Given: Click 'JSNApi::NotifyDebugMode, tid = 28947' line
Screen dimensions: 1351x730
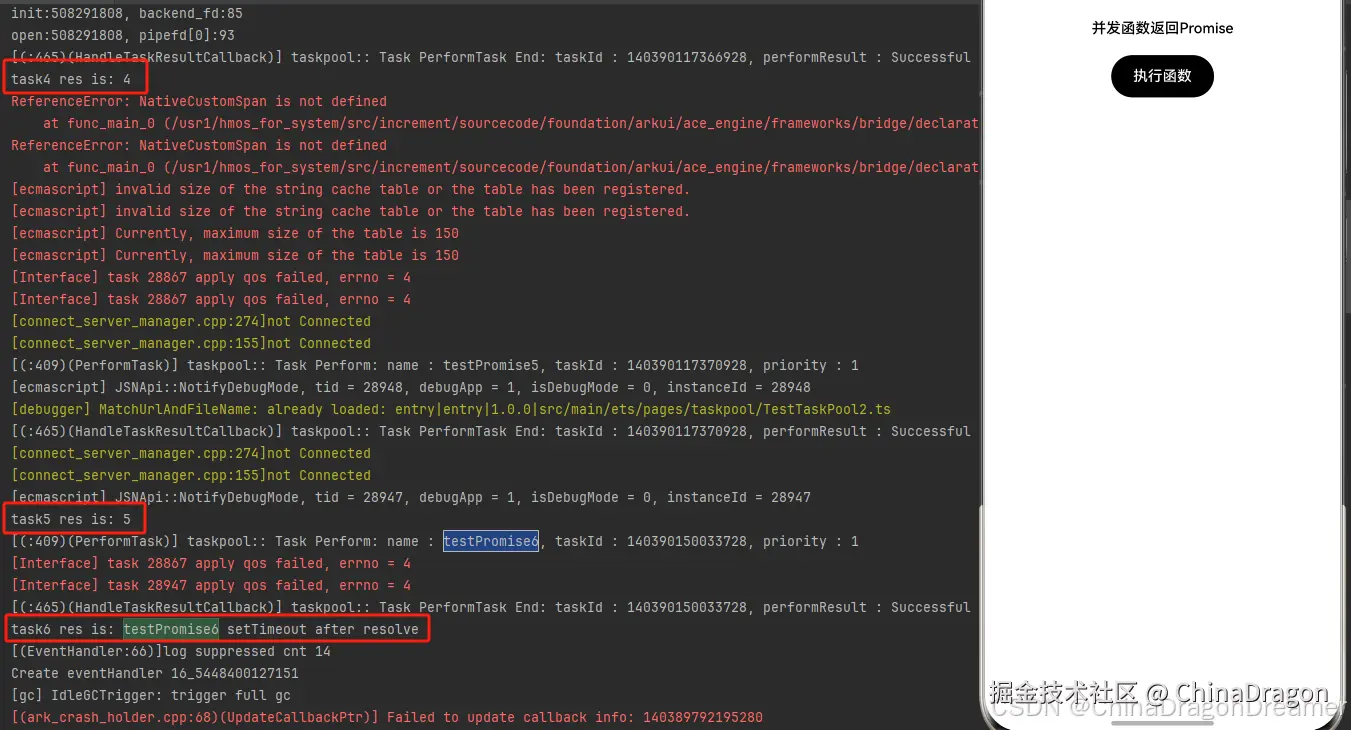Looking at the screenshot, I should point(411,497).
